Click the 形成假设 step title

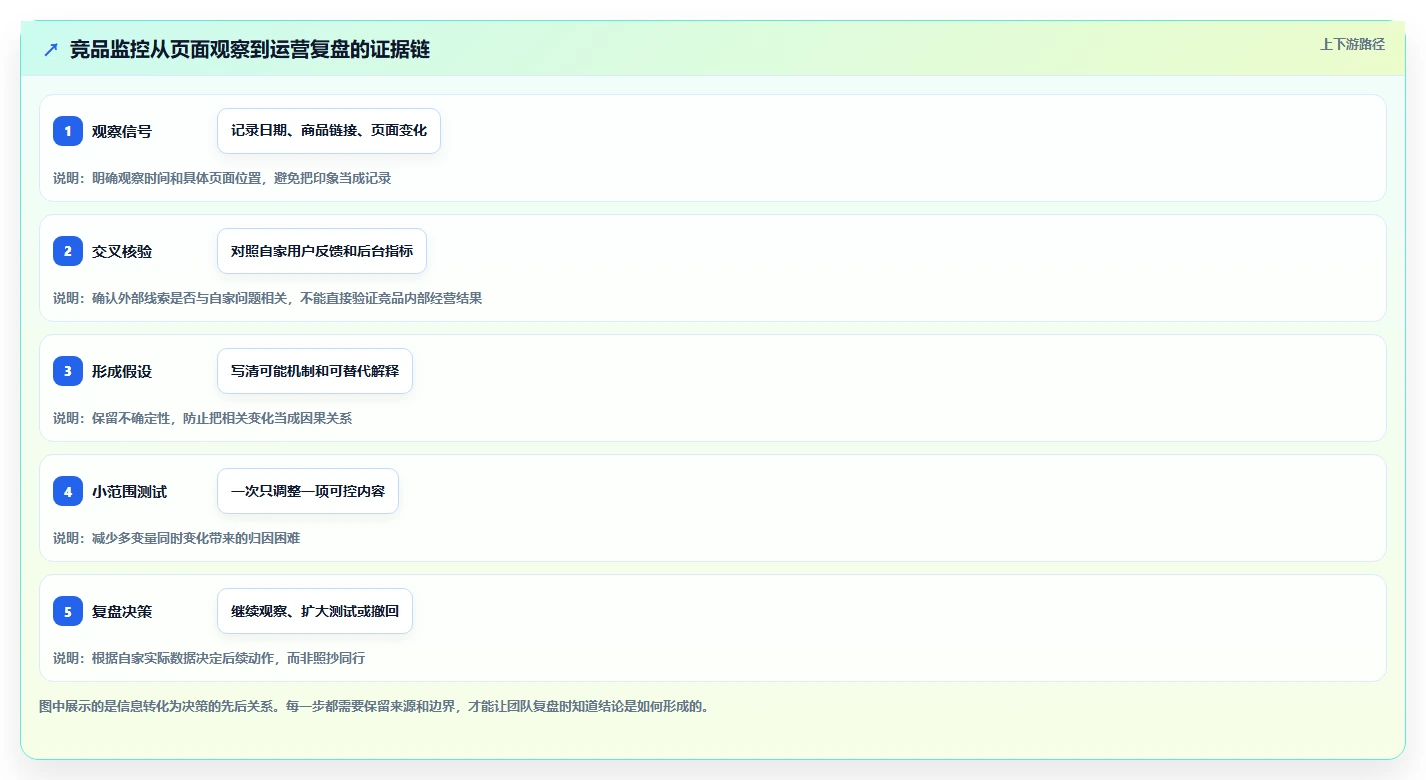tap(122, 371)
